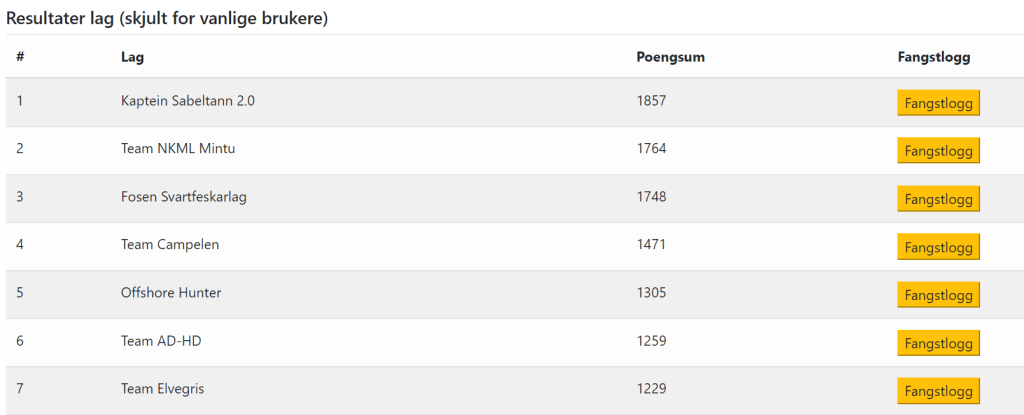This screenshot has width=1024, height=415.
Task: Open Fangstlogg for Fosen Svartfeskarlag
Action: click(938, 199)
